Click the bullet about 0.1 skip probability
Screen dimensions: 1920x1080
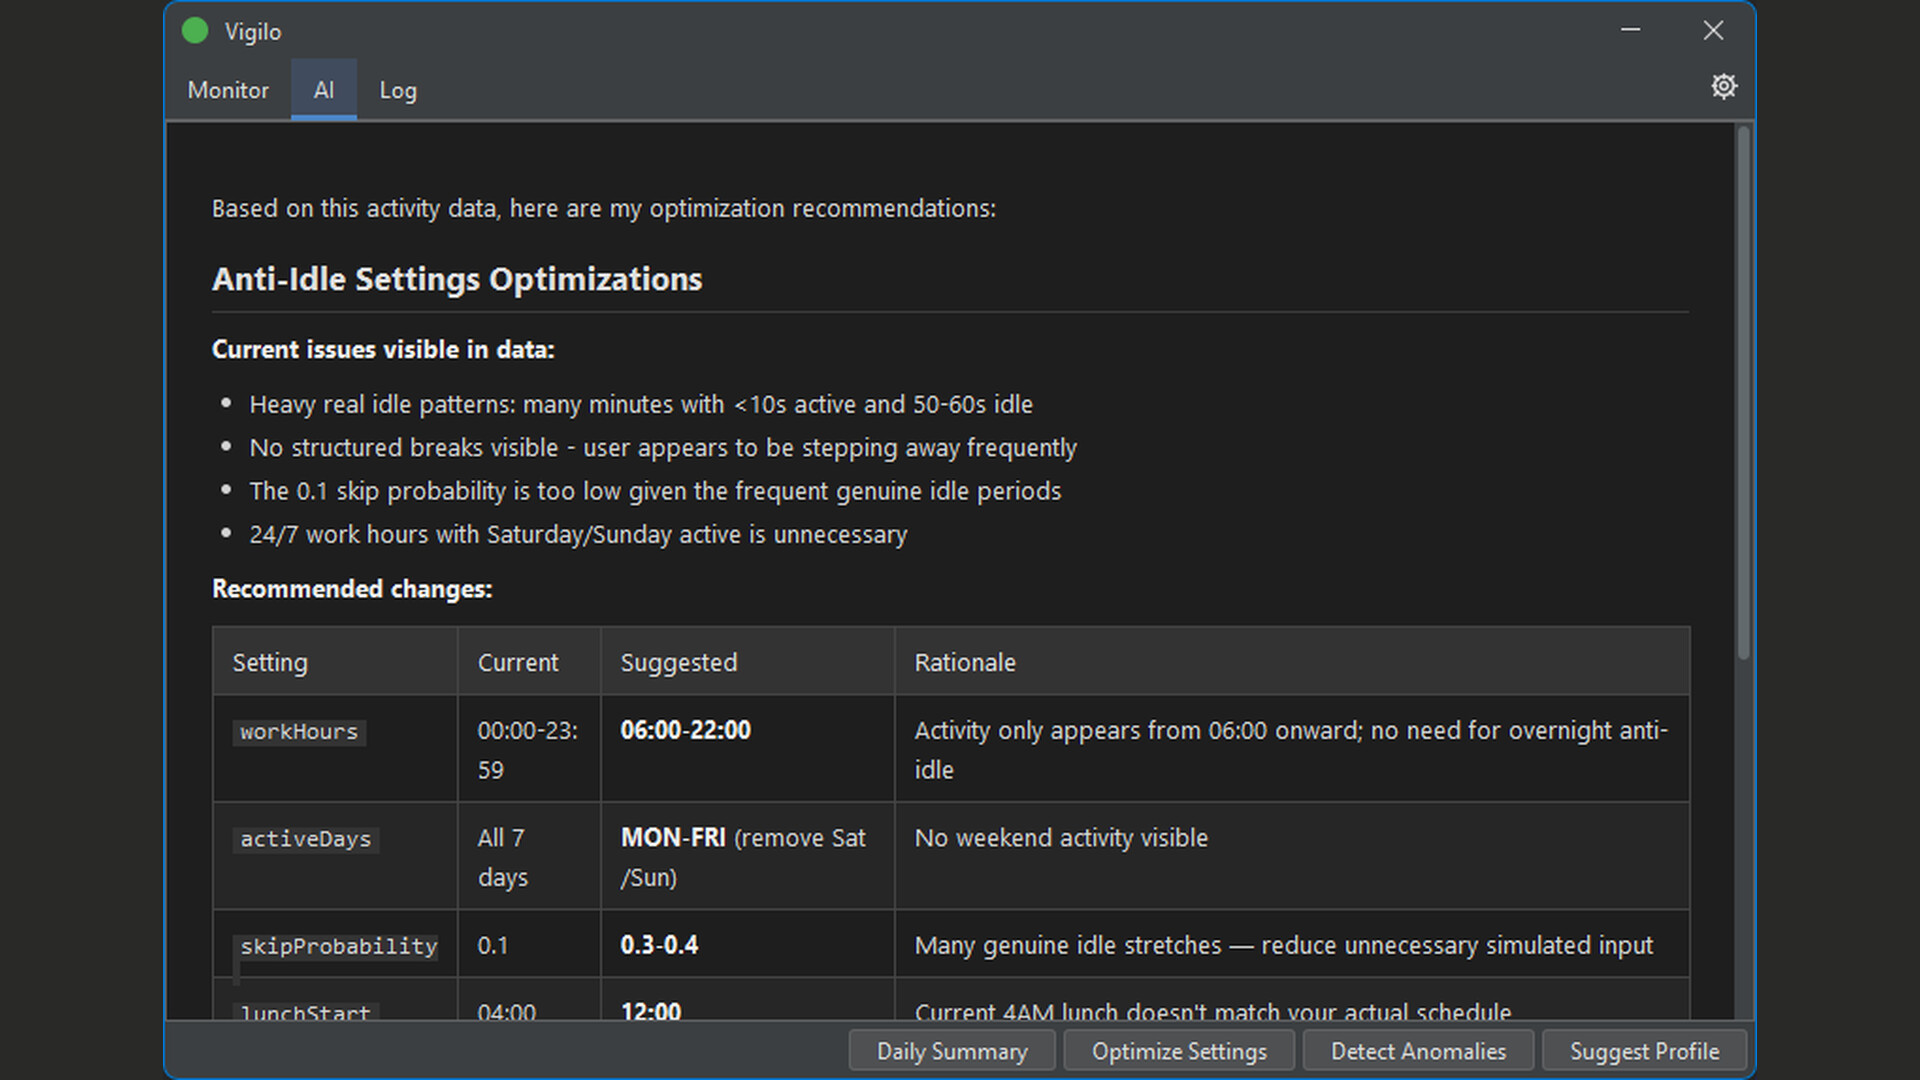655,491
